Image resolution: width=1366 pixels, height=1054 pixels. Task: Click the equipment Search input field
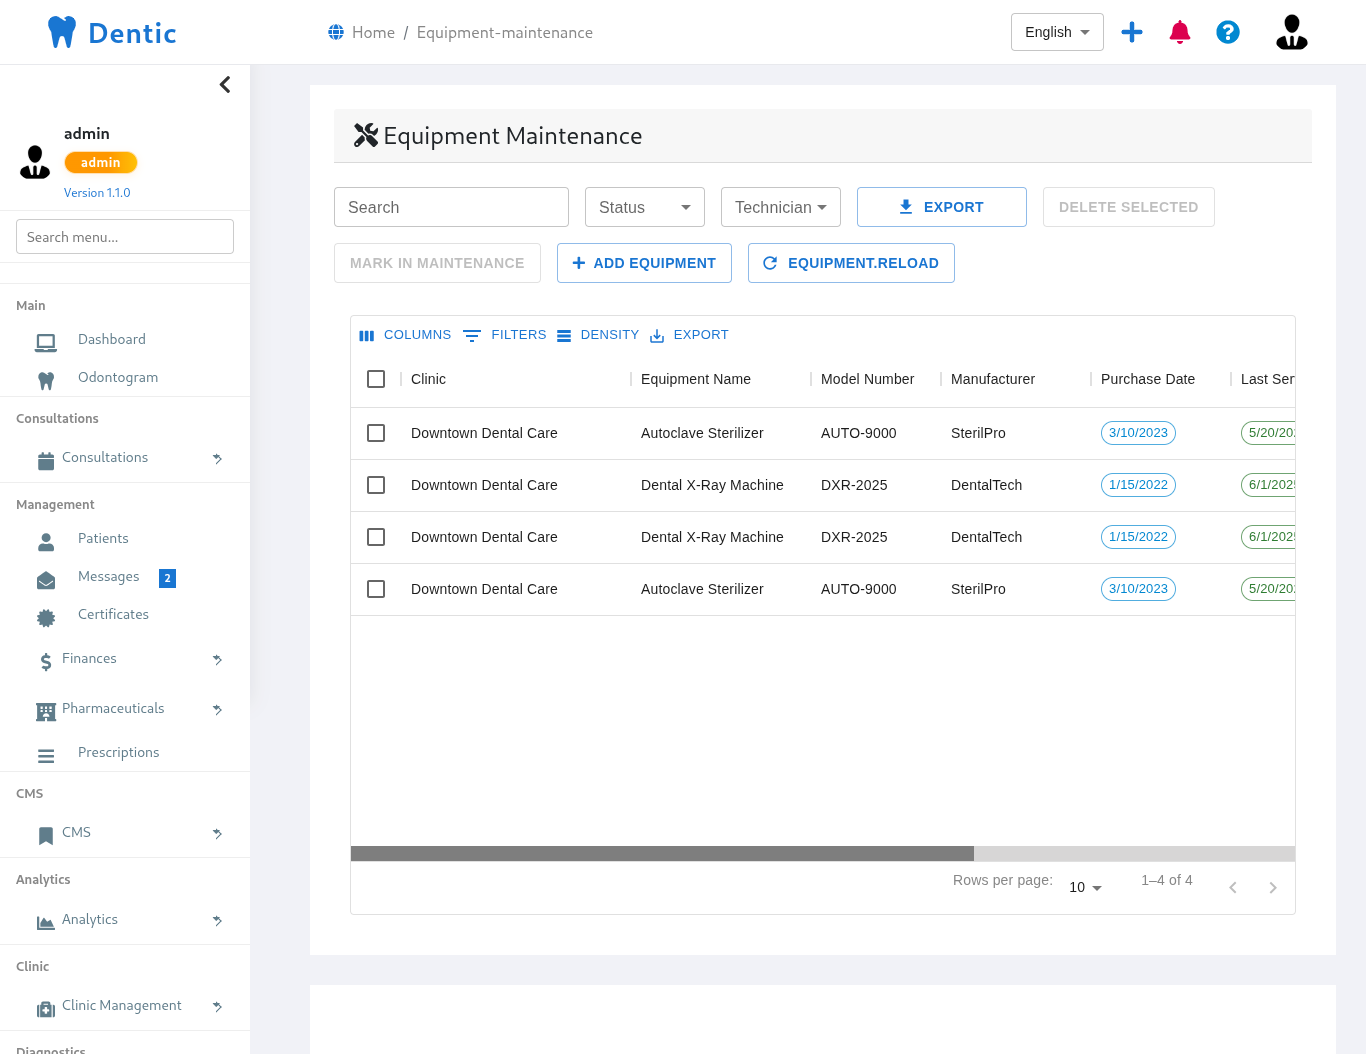(451, 207)
